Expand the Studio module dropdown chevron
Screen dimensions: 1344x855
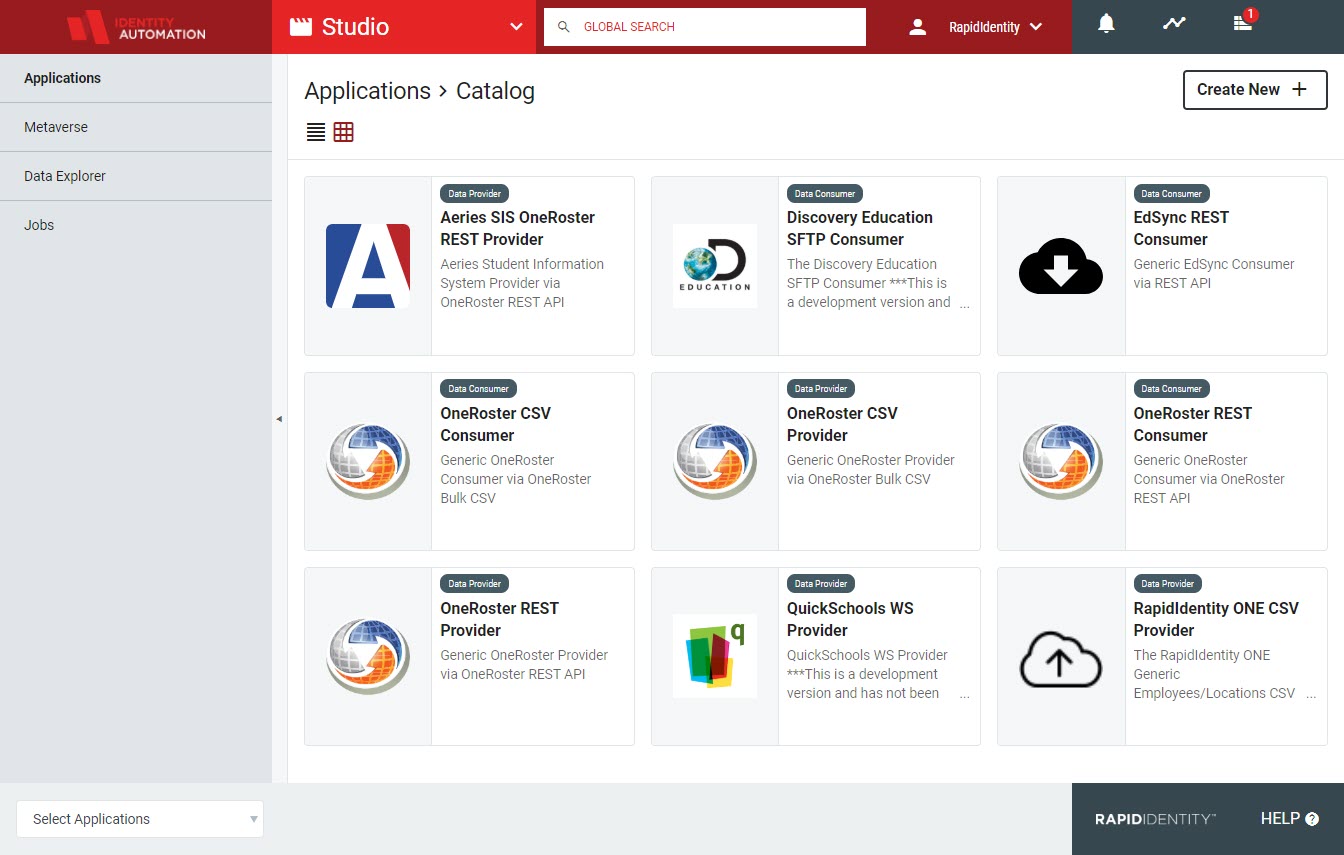pyautogui.click(x=516, y=27)
